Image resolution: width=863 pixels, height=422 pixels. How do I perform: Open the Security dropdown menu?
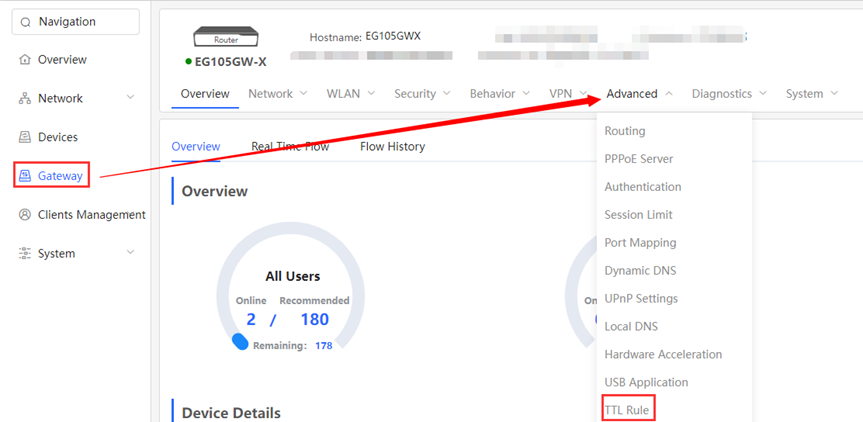click(422, 94)
